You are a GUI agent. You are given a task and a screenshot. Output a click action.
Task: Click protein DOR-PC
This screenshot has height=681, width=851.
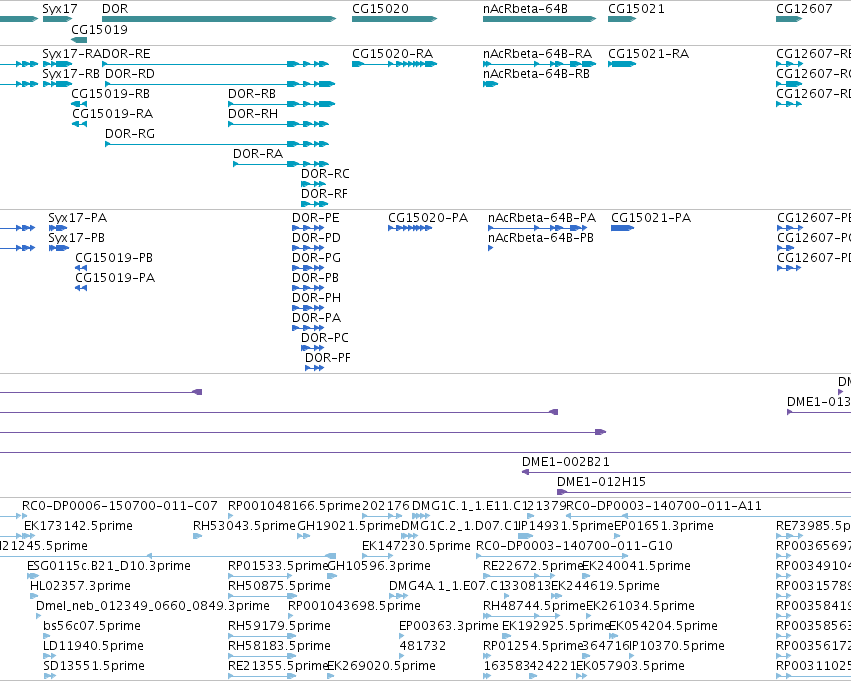tap(313, 348)
